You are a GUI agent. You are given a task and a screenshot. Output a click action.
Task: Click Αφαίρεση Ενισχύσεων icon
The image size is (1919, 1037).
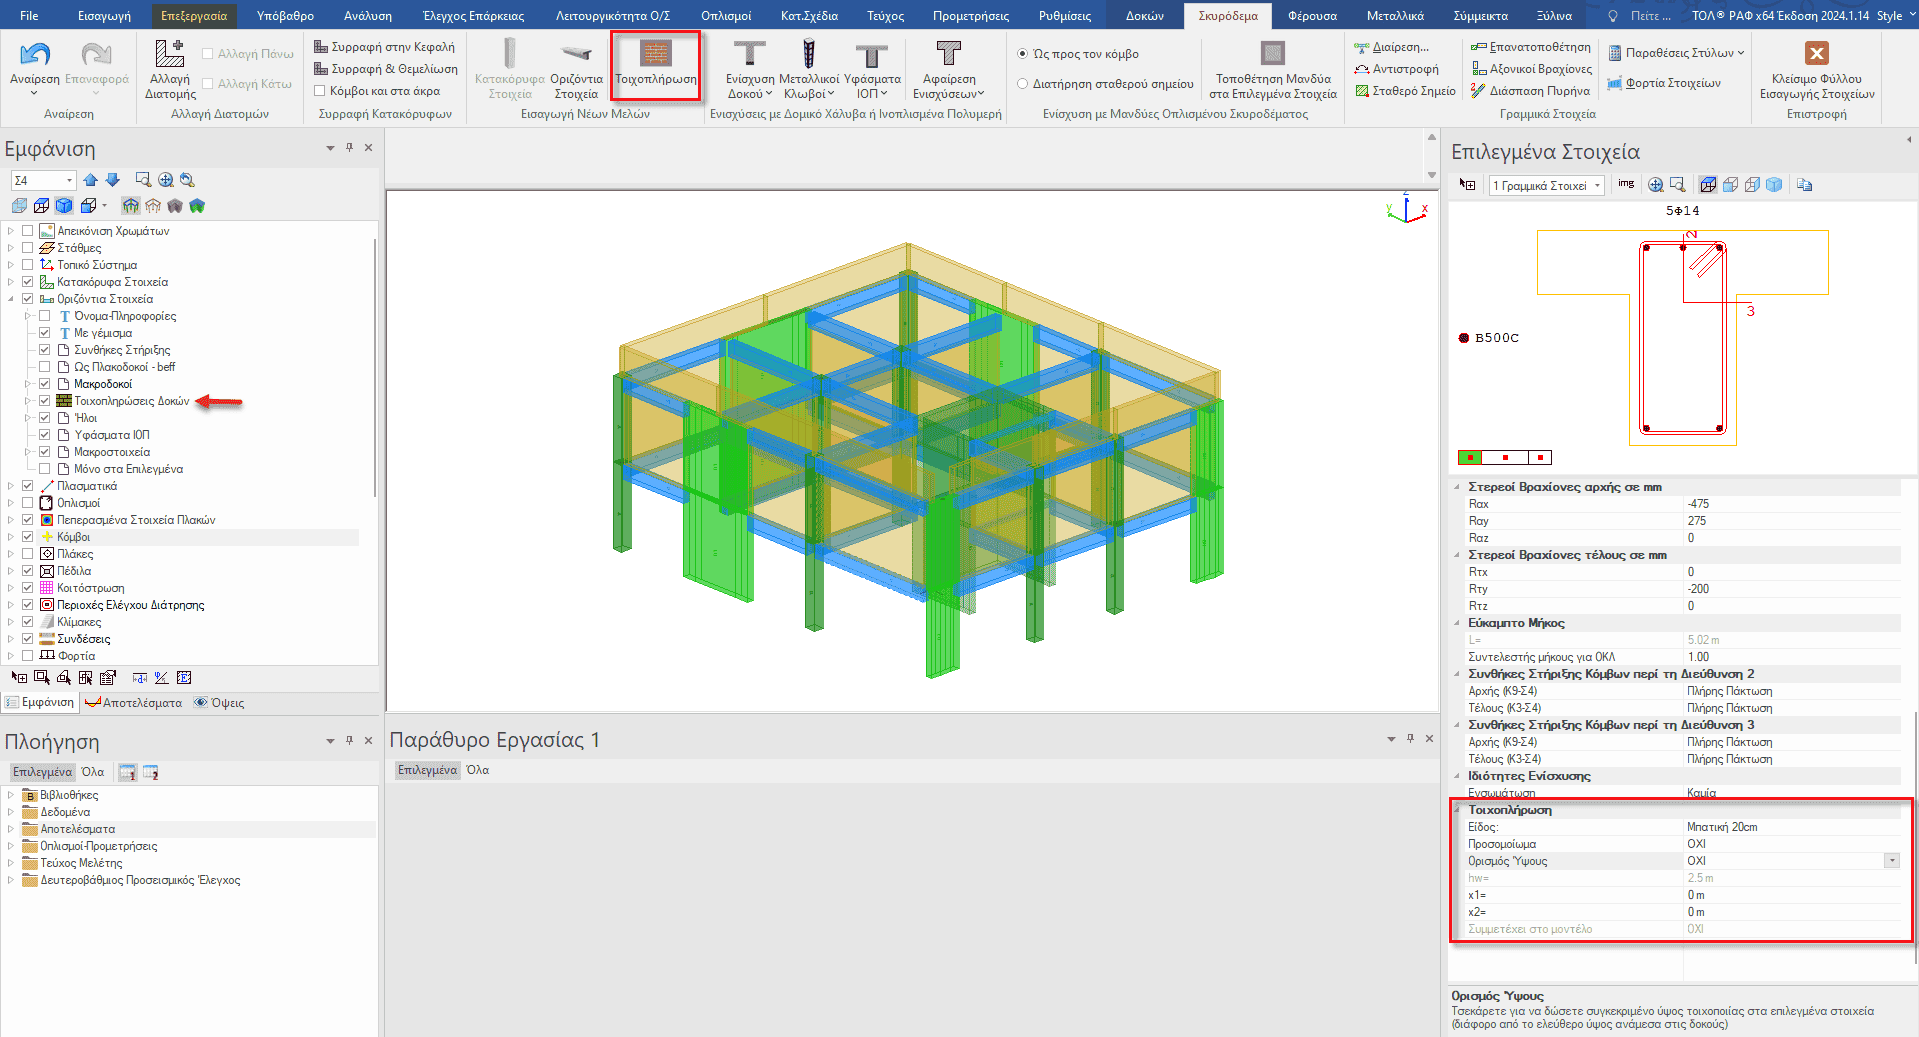pos(948,56)
